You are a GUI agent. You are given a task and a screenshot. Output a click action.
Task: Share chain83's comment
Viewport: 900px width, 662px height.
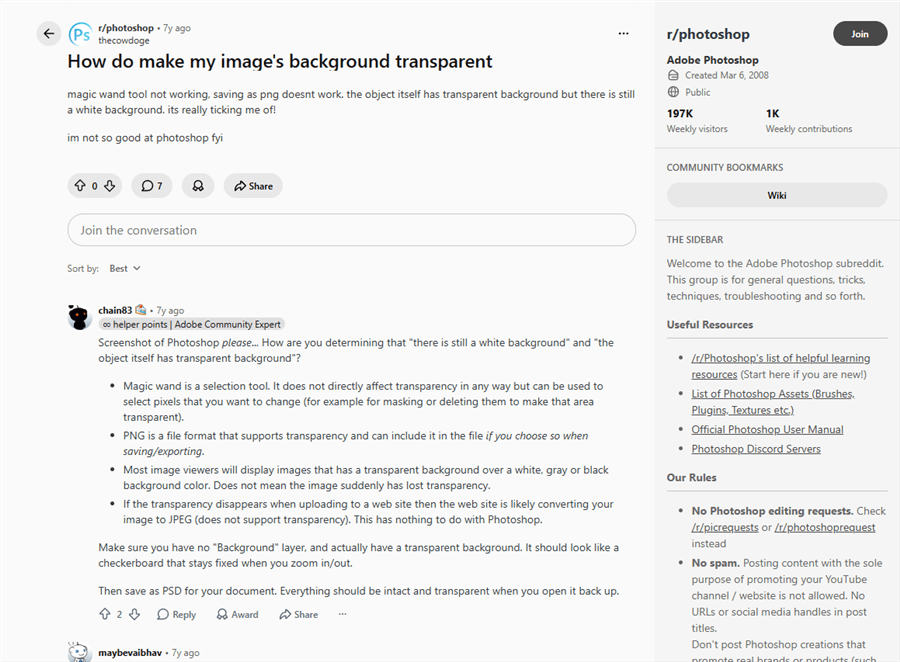pyautogui.click(x=298, y=614)
